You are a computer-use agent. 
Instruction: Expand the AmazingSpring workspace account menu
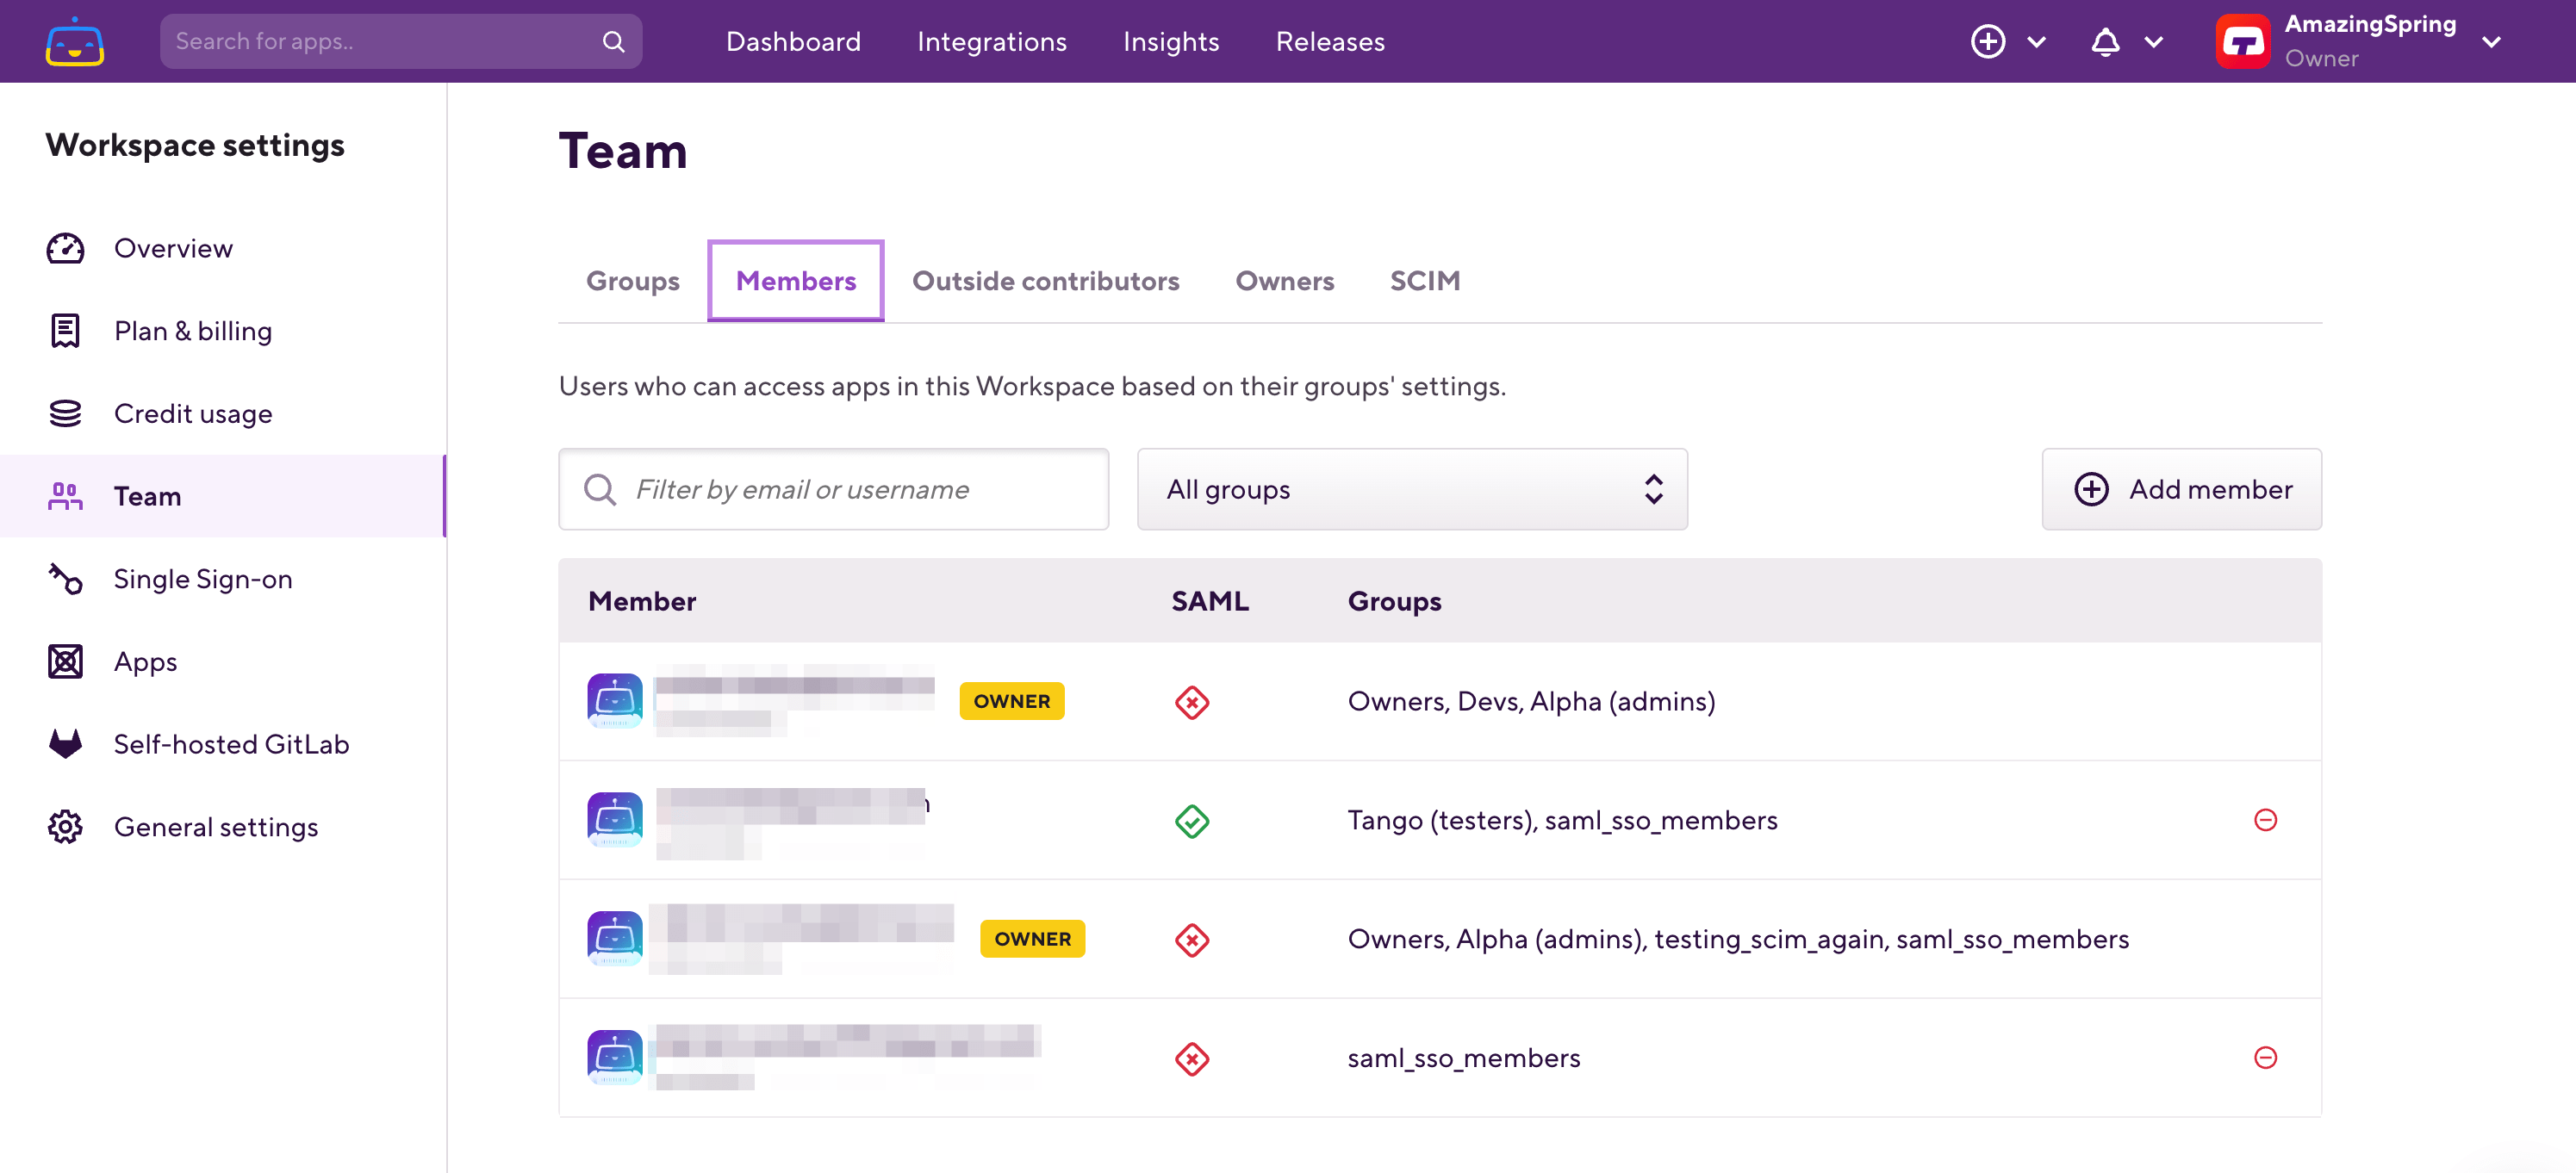(2491, 41)
